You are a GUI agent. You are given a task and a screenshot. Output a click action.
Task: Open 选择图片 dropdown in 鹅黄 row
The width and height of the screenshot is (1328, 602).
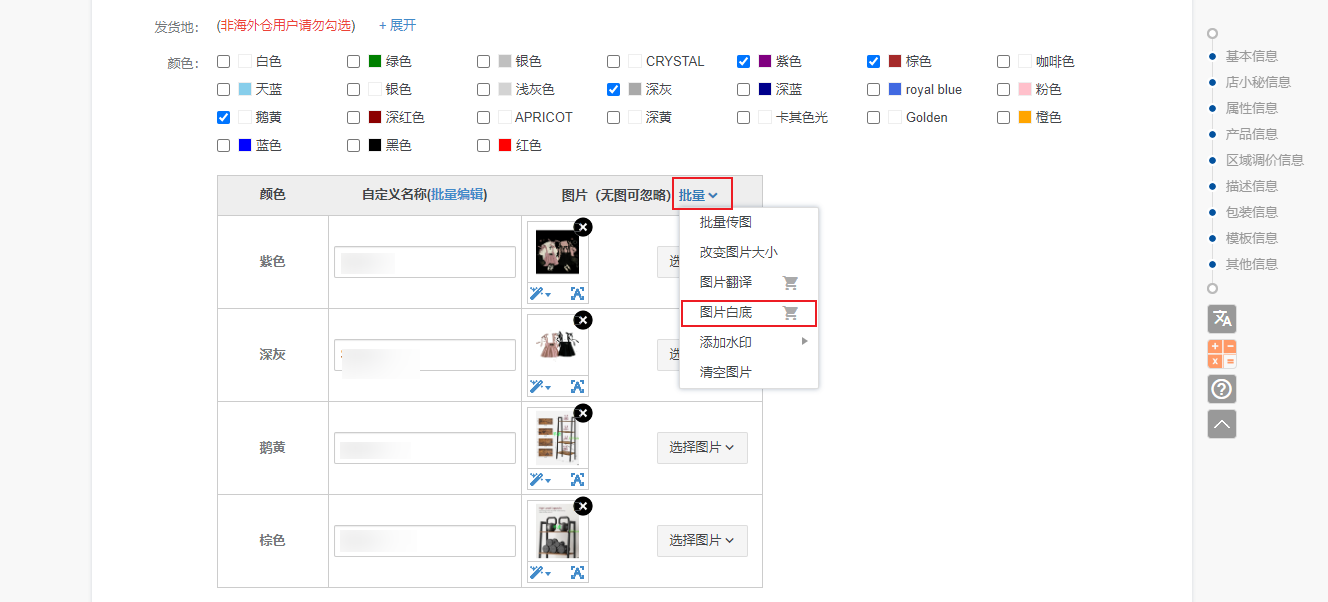coord(702,447)
